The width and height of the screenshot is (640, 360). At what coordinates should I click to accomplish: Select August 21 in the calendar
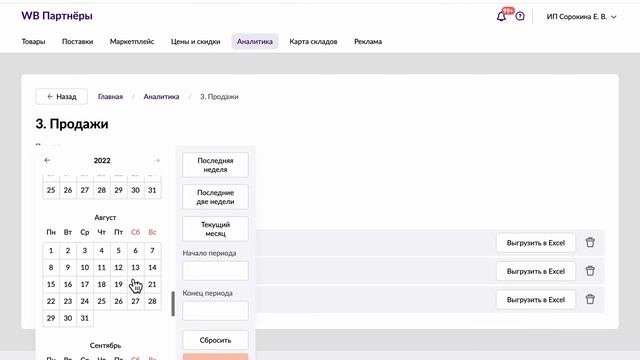pos(152,284)
